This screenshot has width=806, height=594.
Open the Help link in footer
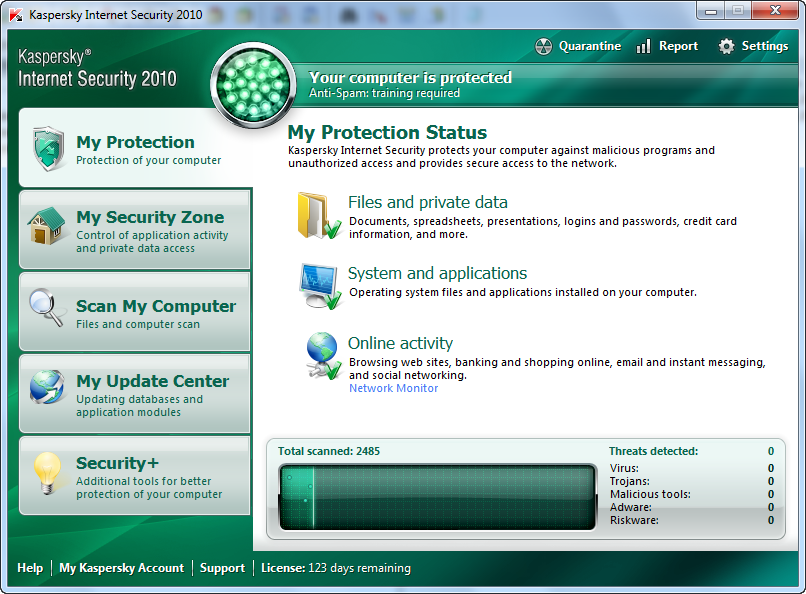pyautogui.click(x=30, y=568)
